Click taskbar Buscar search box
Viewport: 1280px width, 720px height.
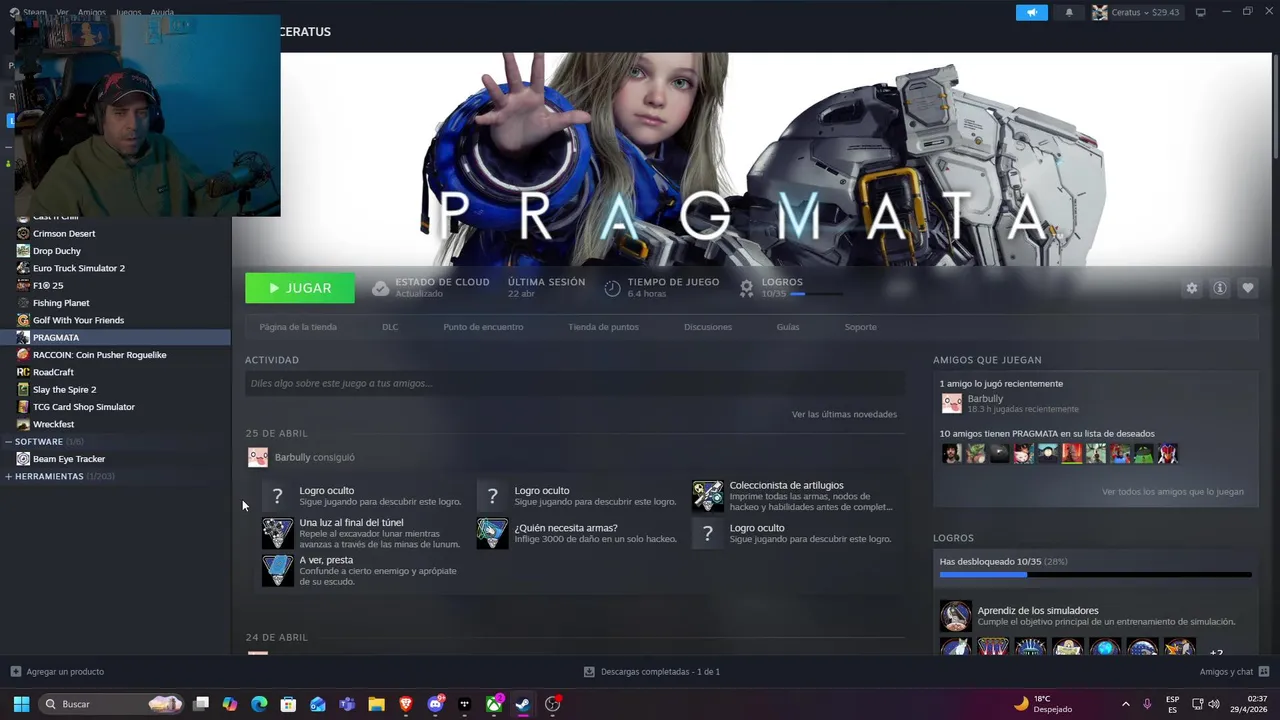[x=112, y=704]
